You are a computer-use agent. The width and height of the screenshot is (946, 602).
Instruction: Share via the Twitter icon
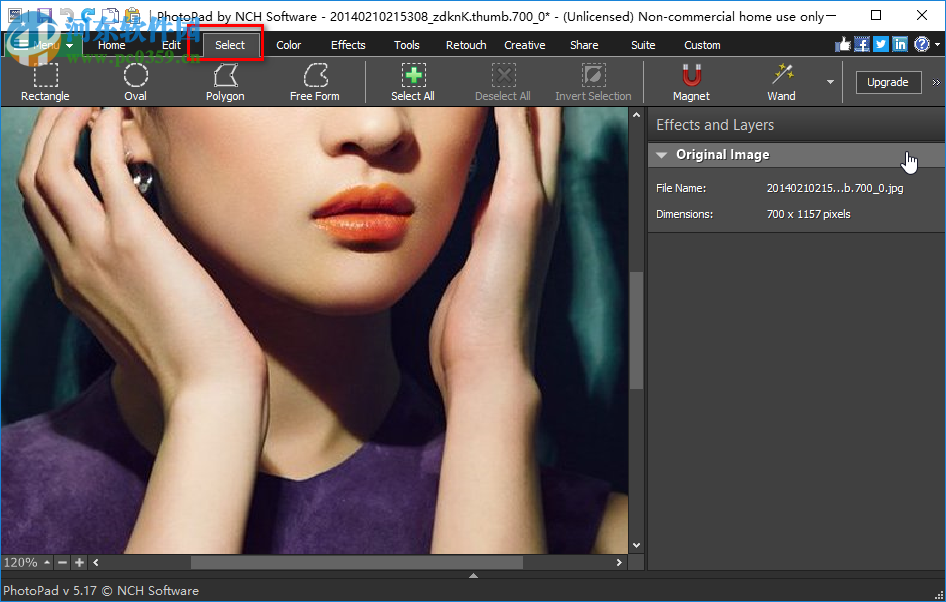(x=880, y=43)
